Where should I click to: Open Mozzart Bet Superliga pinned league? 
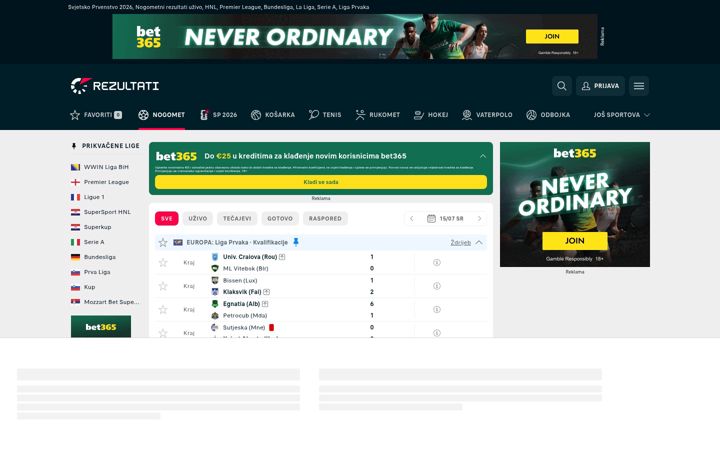[111, 302]
